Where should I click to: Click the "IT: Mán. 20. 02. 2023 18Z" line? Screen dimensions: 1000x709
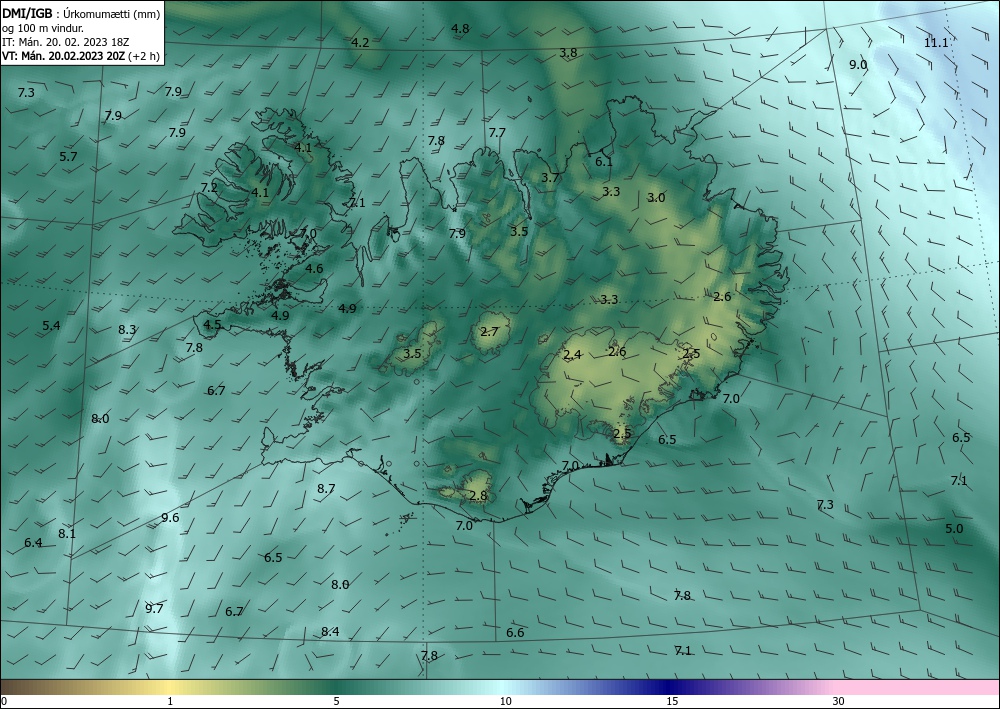(x=66, y=42)
